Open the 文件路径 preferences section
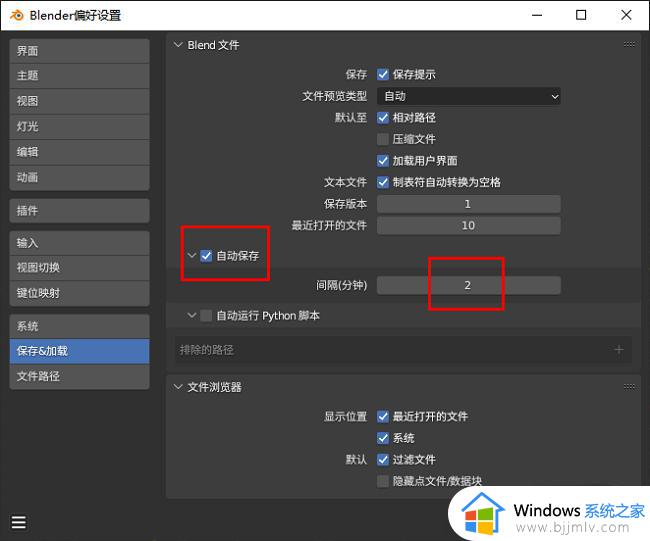 pos(79,376)
